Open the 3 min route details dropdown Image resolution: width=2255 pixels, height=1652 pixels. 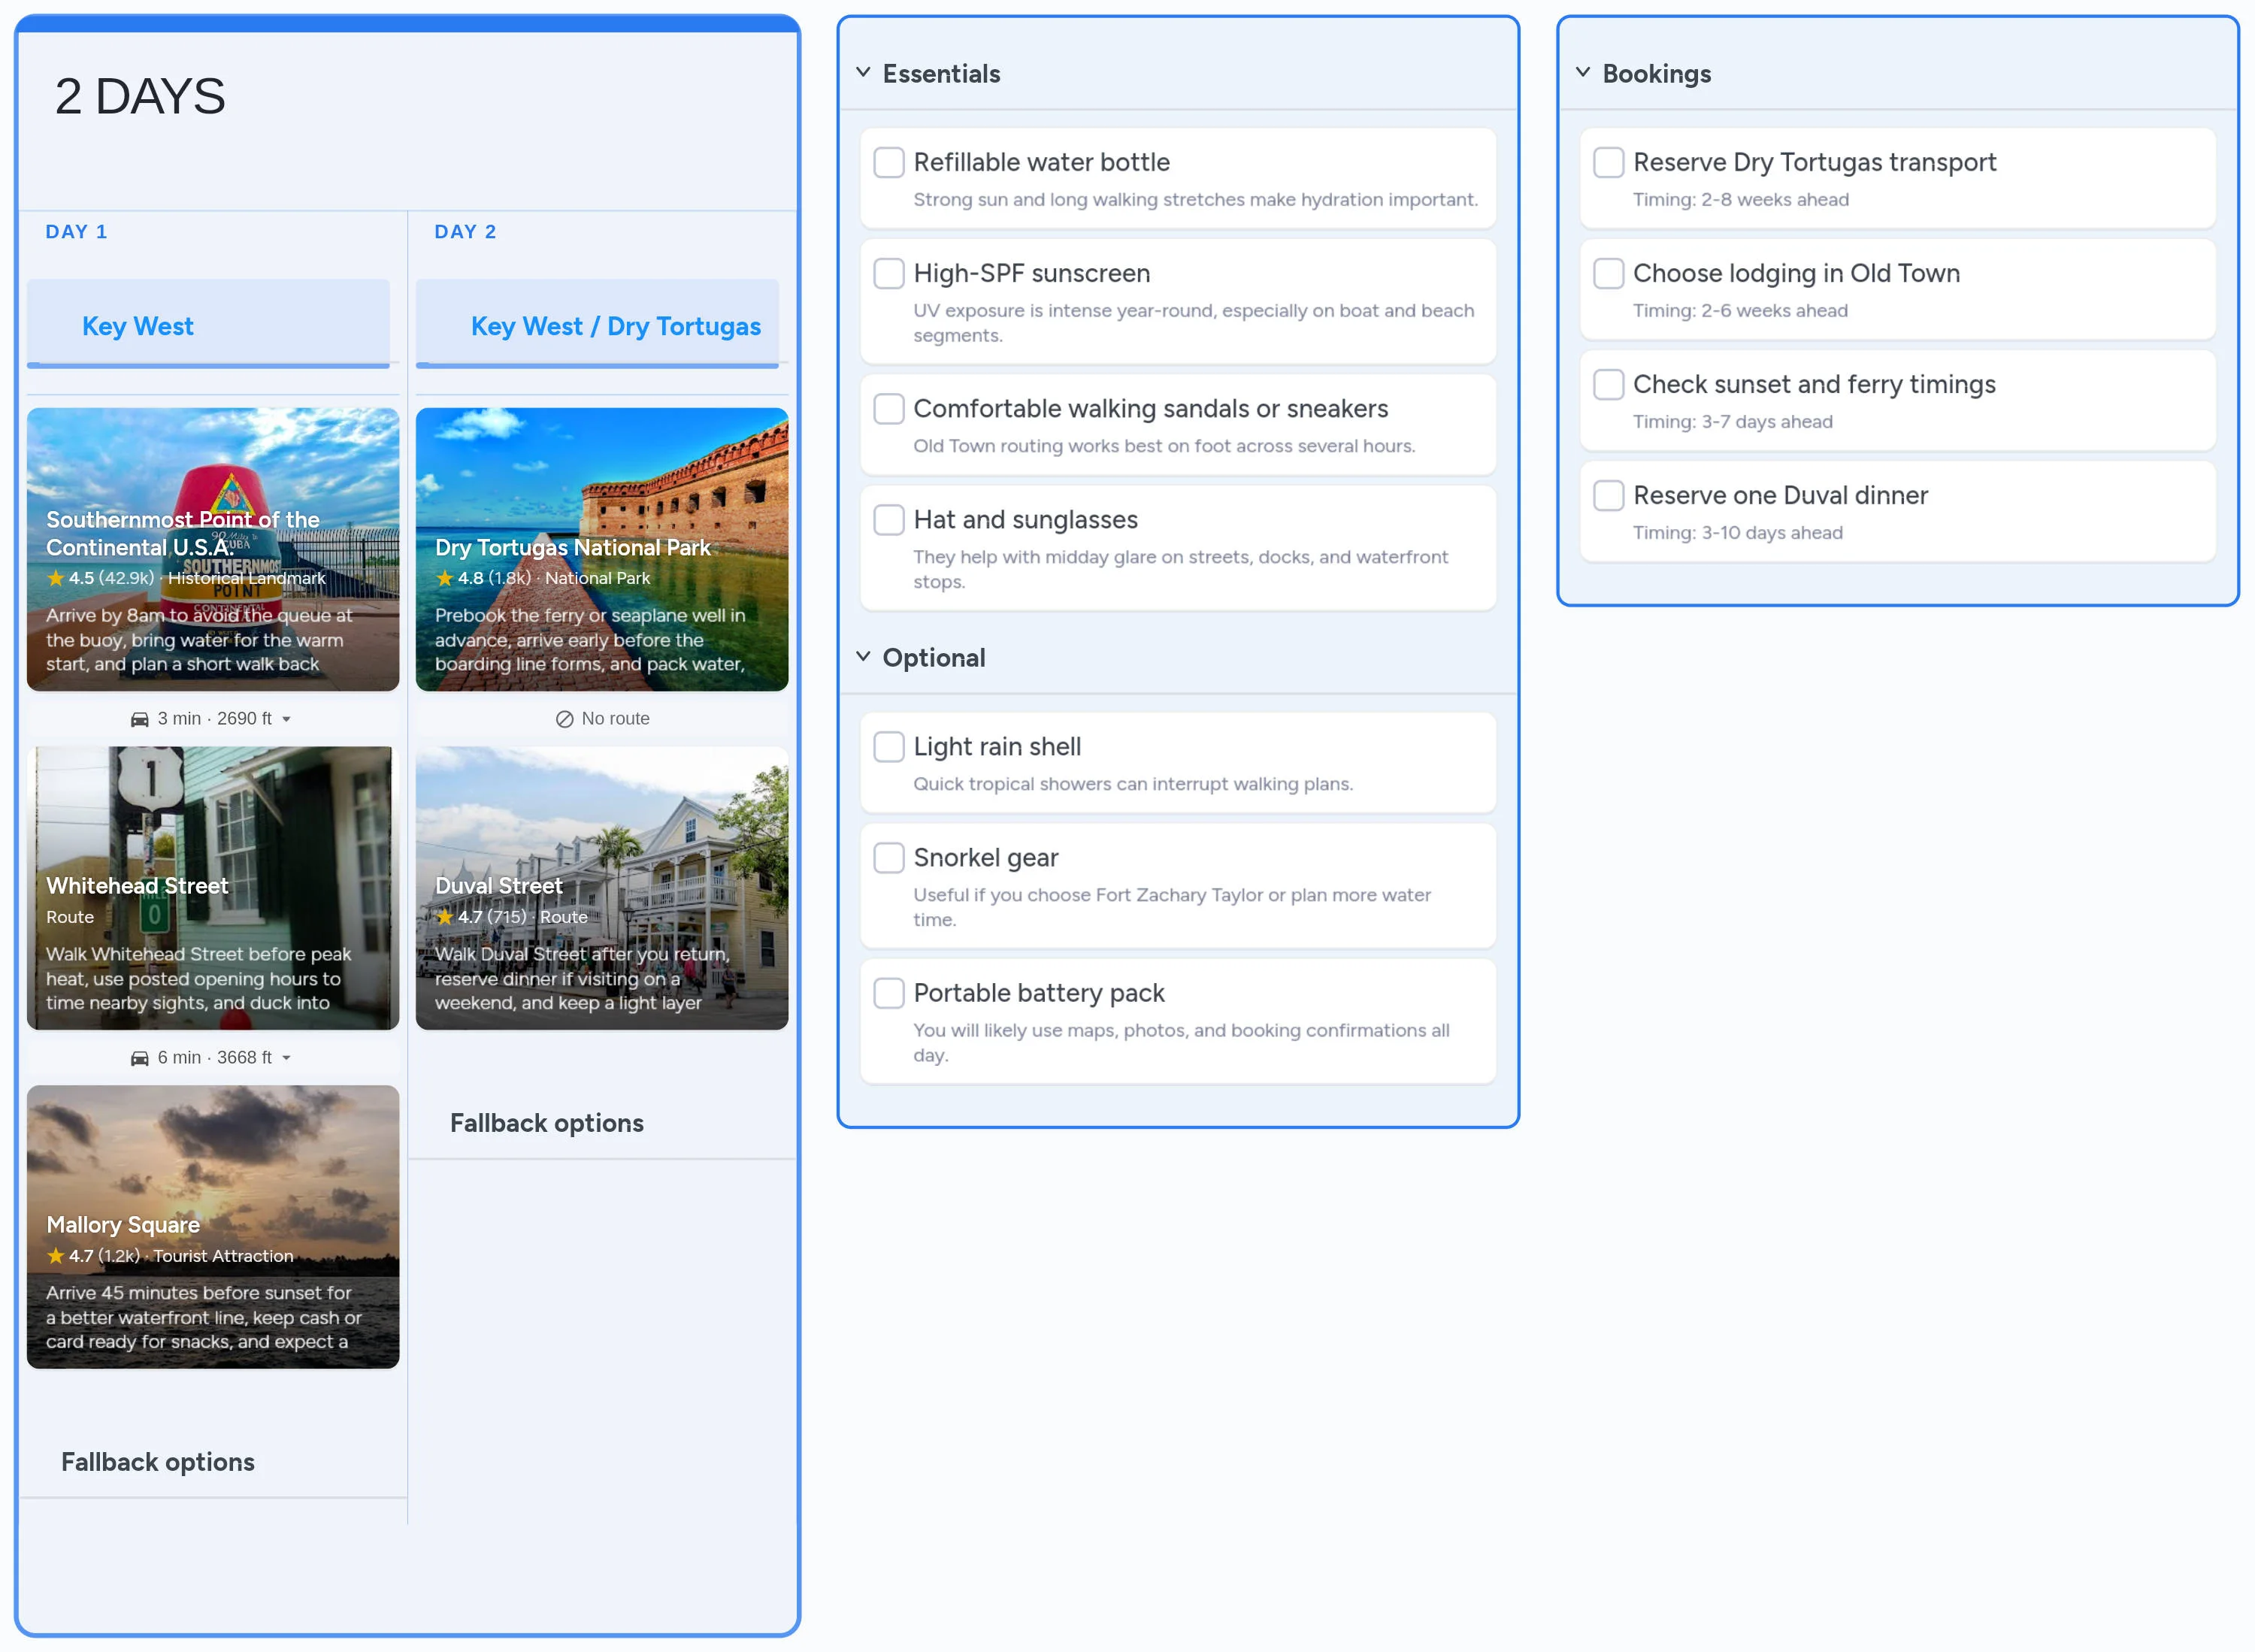pos(287,719)
